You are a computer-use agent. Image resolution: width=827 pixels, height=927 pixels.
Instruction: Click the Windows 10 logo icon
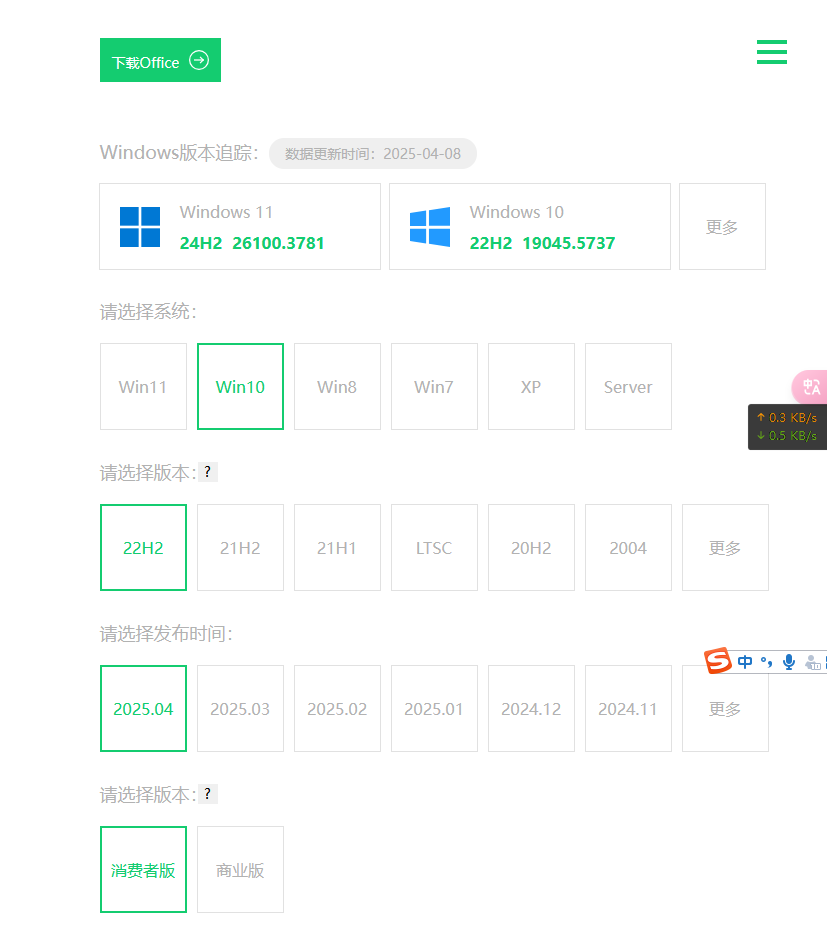tap(430, 226)
